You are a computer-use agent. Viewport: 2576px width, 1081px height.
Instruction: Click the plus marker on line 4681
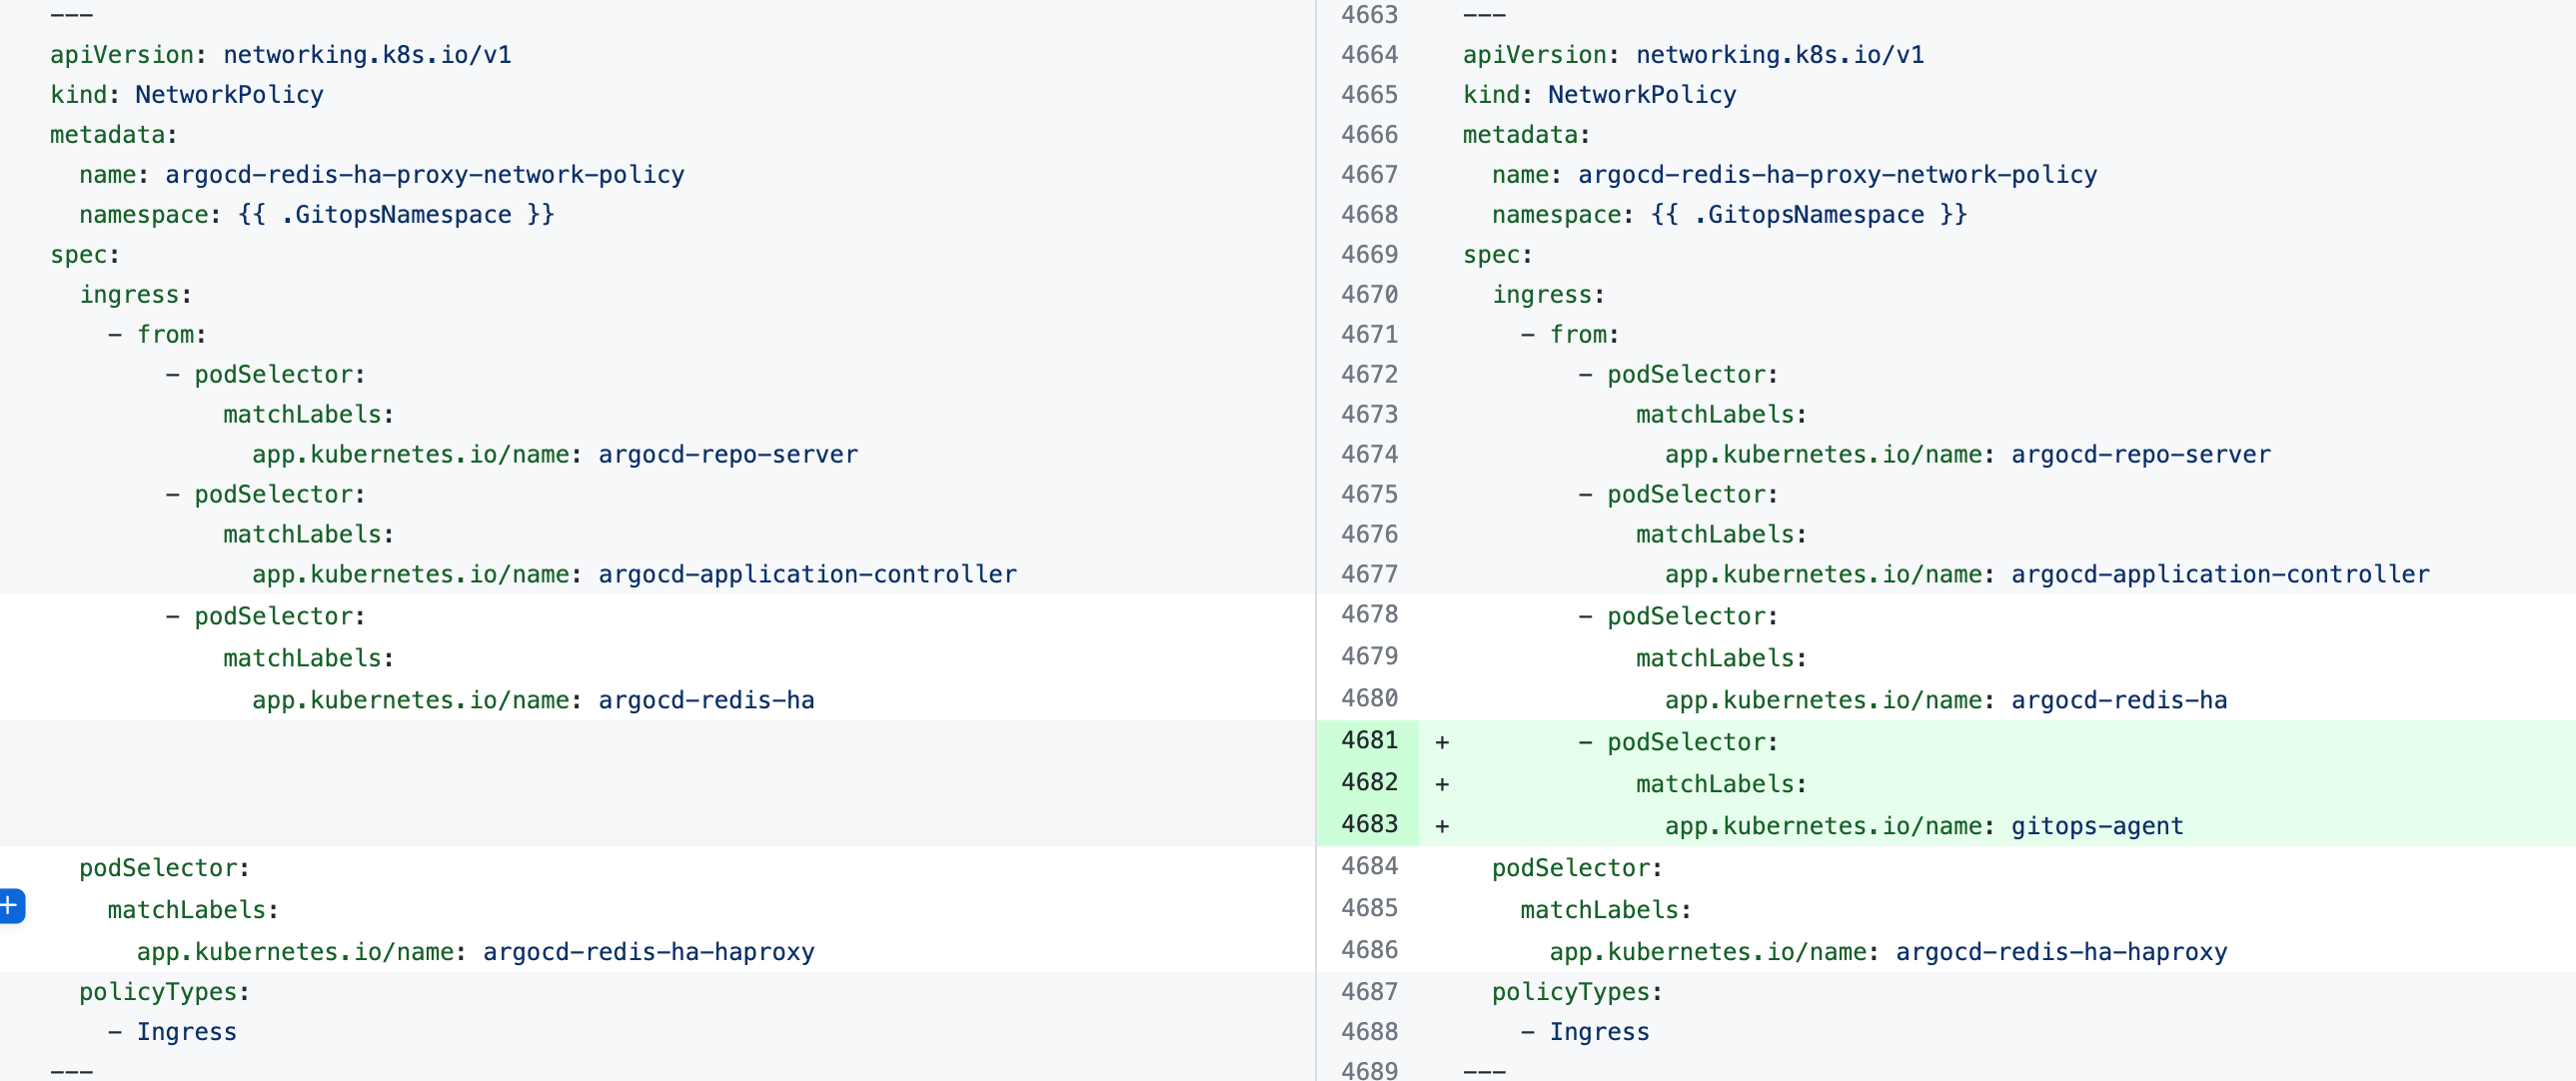[x=1442, y=742]
